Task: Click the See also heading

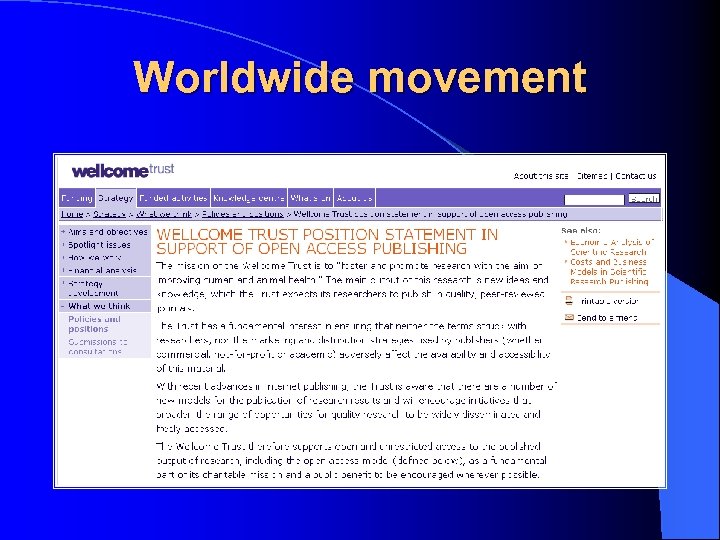Action: [580, 231]
